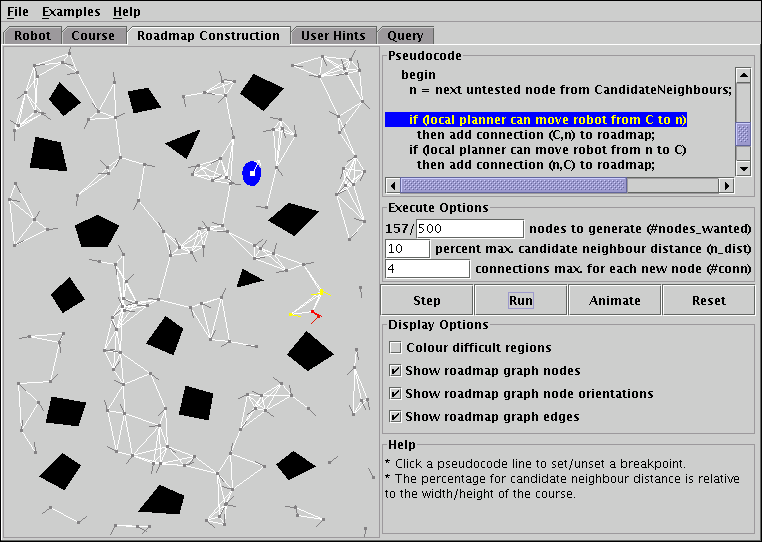The width and height of the screenshot is (762, 542).
Task: Click pseudocode scroll down arrow
Action: (744, 168)
